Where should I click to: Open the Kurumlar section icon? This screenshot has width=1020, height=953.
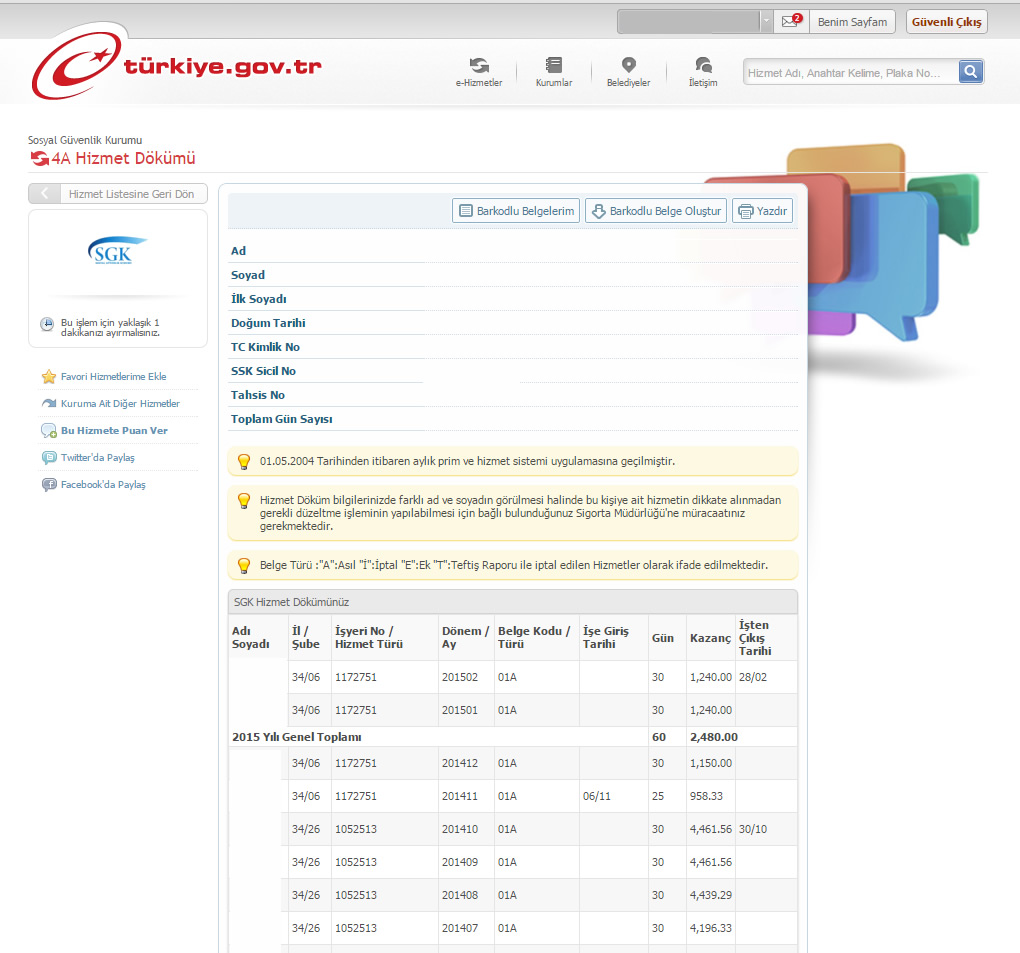[x=554, y=66]
